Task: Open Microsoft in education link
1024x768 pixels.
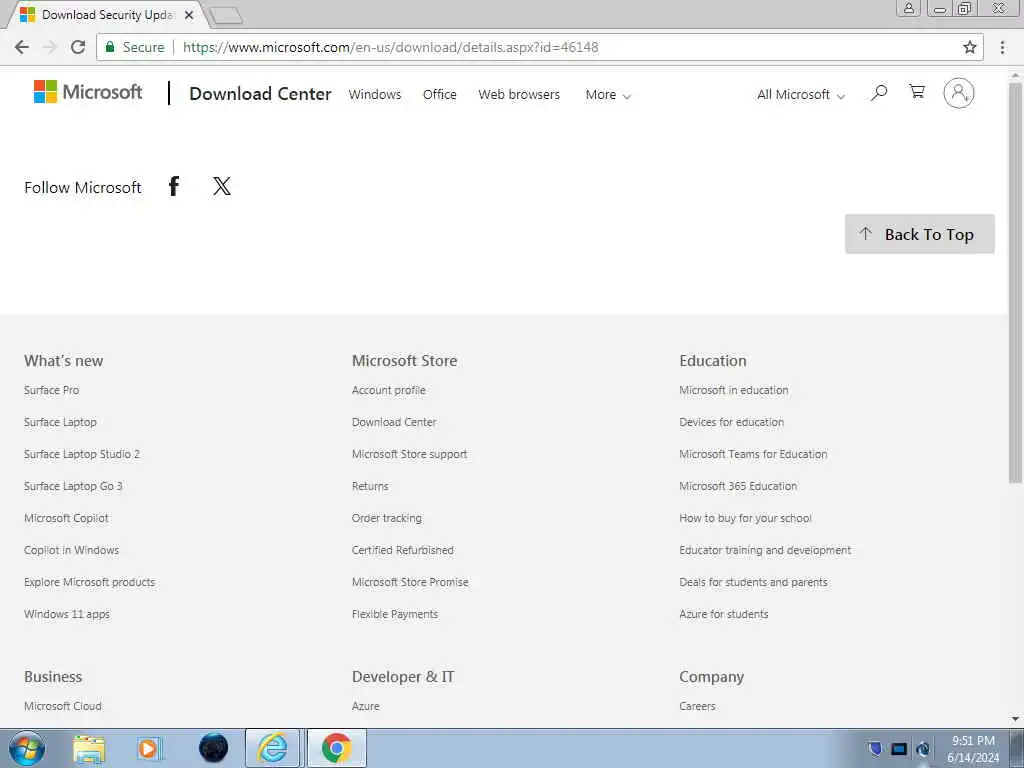Action: pos(733,390)
